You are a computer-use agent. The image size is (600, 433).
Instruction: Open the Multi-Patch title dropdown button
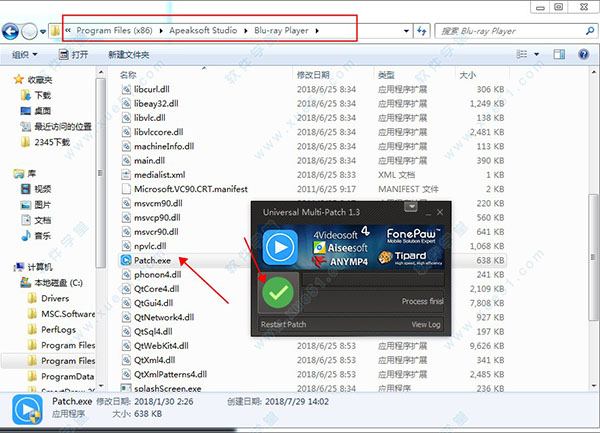(x=411, y=207)
